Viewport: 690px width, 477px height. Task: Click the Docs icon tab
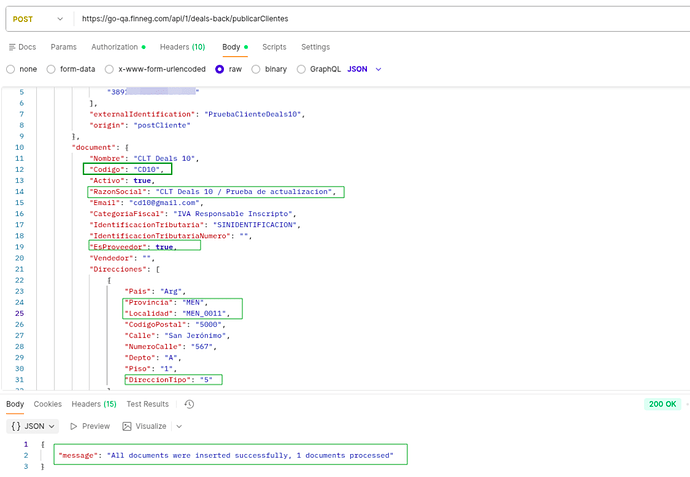(x=21, y=47)
